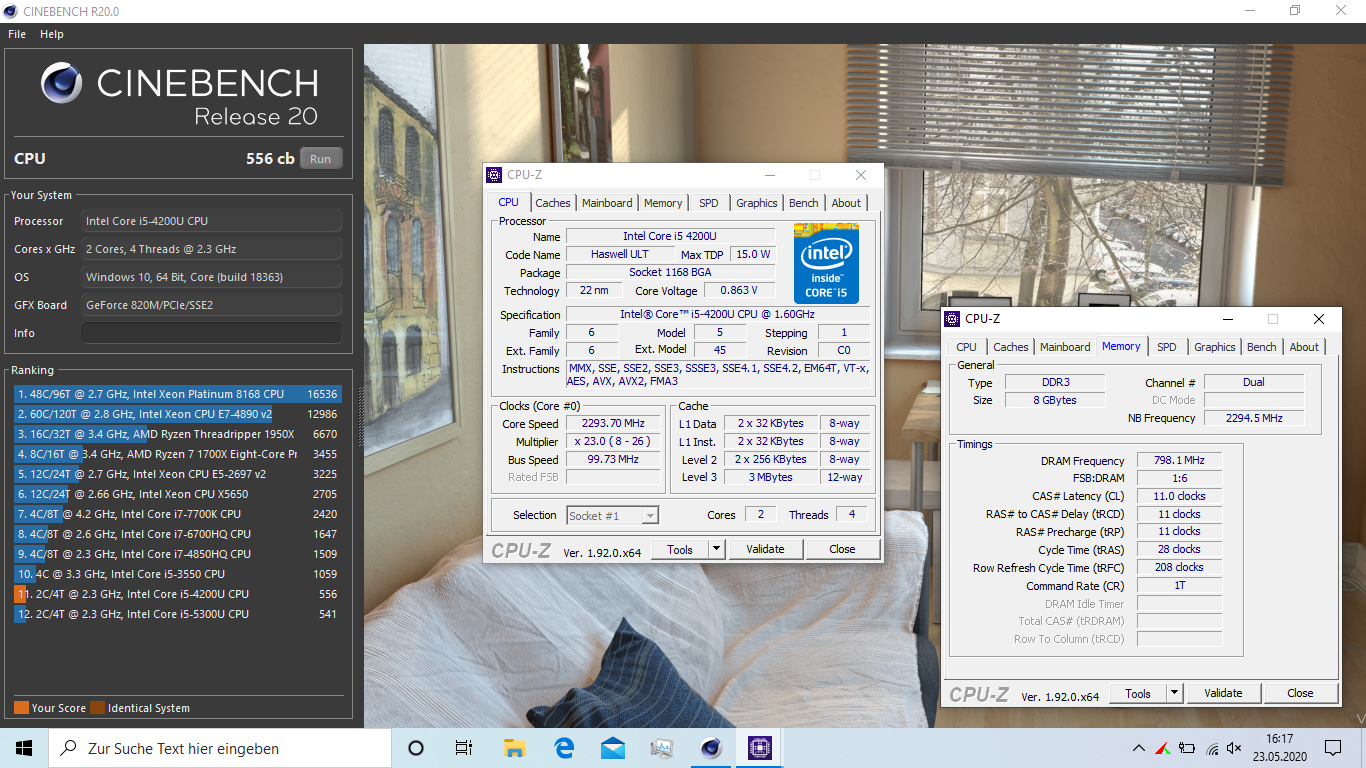Click the battery icon in system tray
The height and width of the screenshot is (768, 1366).
click(1187, 748)
